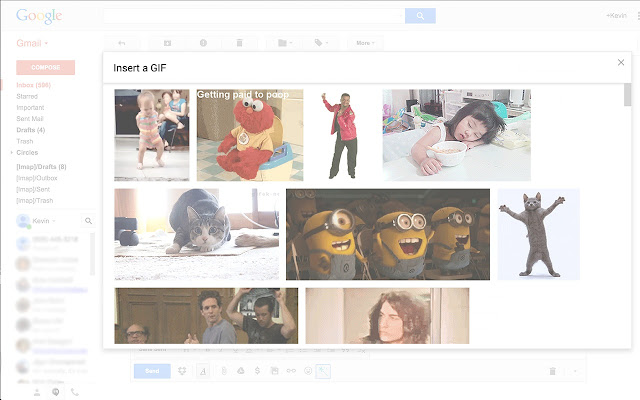Open Drafts (4) folder
Screen dimensions: 640x400
coord(31,130)
